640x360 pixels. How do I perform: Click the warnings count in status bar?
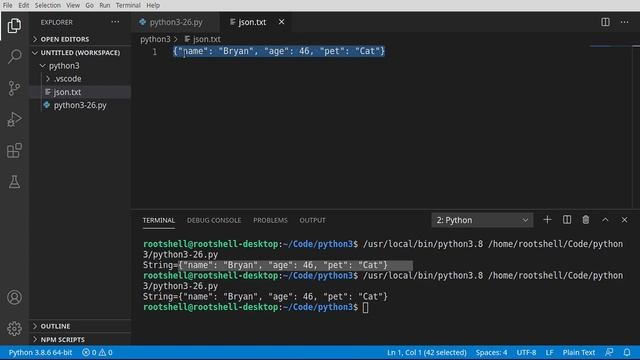point(106,352)
